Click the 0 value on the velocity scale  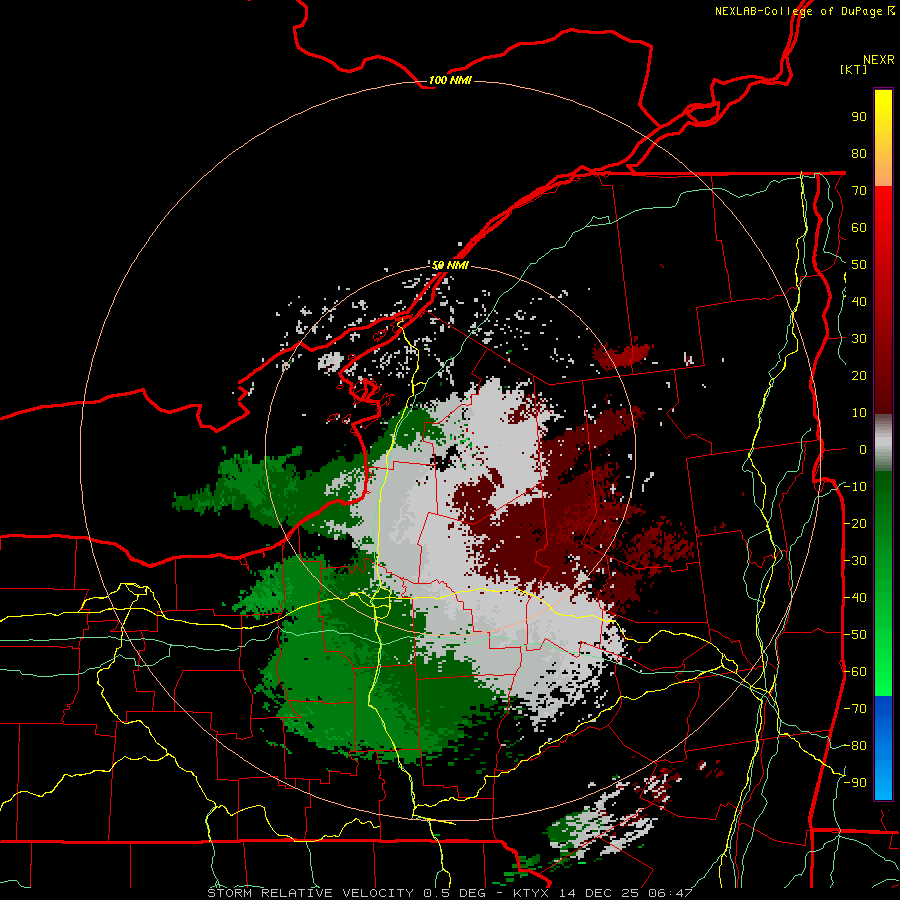[x=863, y=450]
